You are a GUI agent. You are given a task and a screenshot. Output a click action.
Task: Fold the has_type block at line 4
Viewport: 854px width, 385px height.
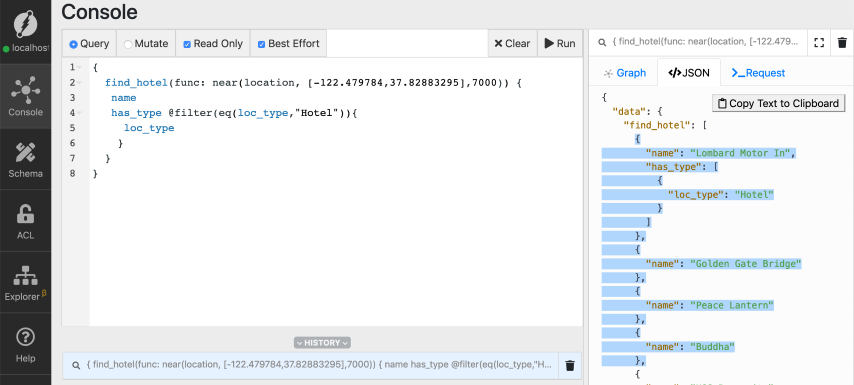pos(79,113)
